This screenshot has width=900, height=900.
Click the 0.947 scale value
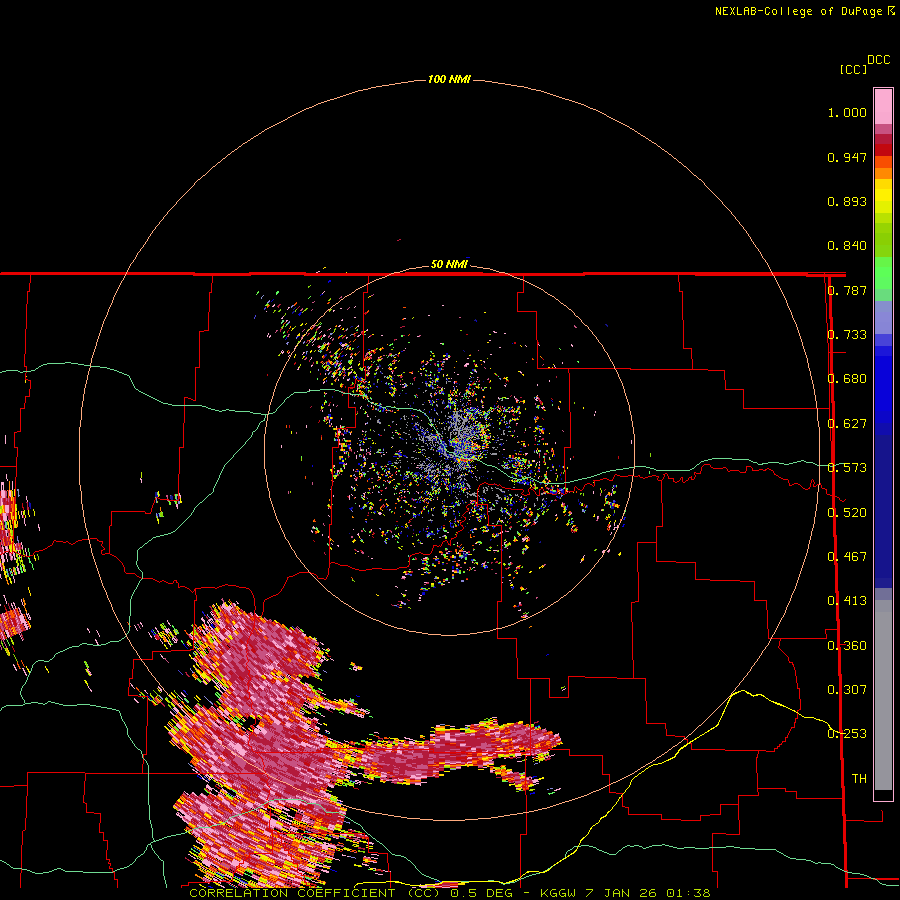[847, 157]
